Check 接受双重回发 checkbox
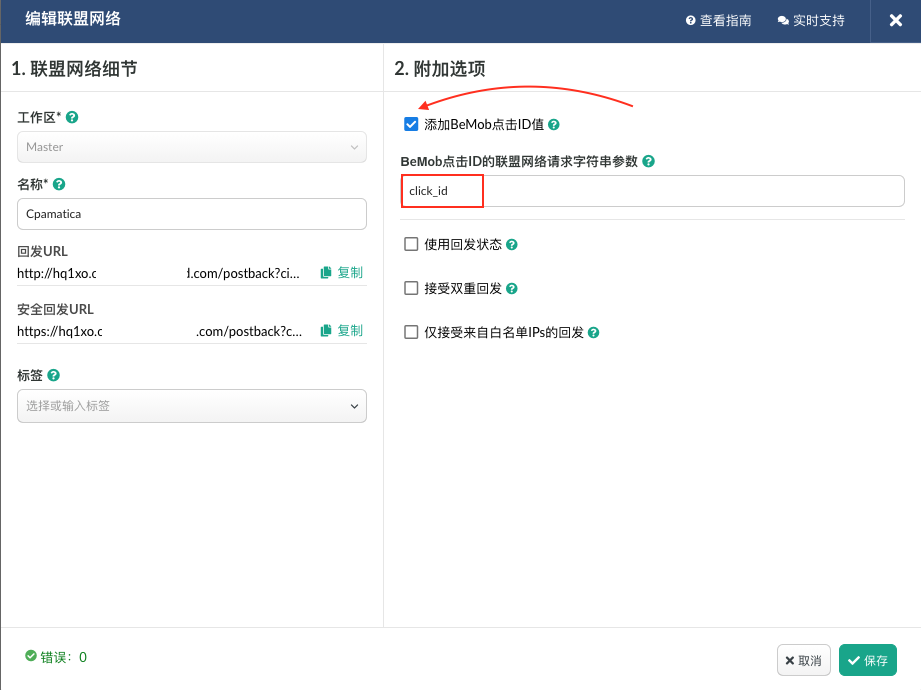 click(x=411, y=288)
